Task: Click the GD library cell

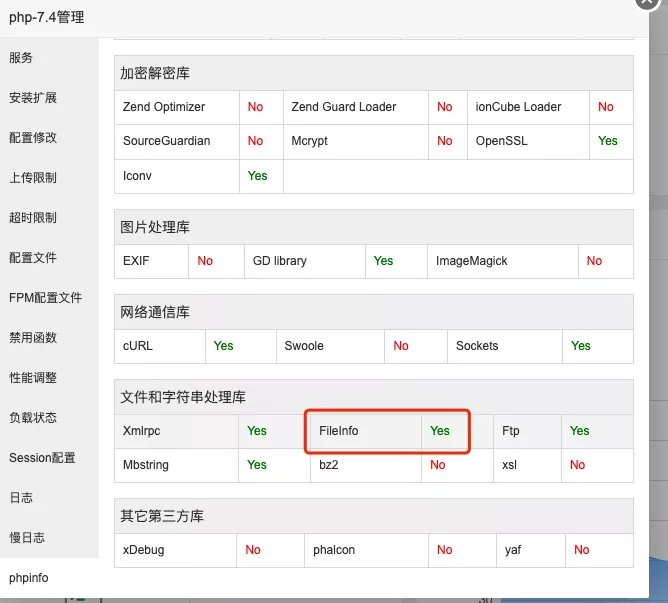Action: 305,261
